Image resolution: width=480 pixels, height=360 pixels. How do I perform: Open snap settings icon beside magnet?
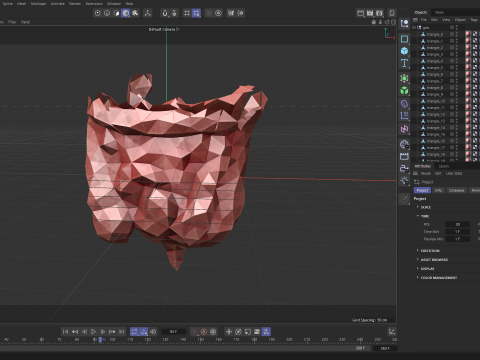[174, 13]
